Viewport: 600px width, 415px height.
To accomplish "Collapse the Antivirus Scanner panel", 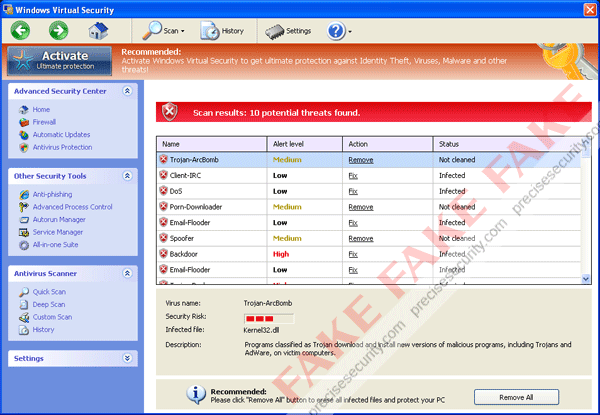I will 127,273.
